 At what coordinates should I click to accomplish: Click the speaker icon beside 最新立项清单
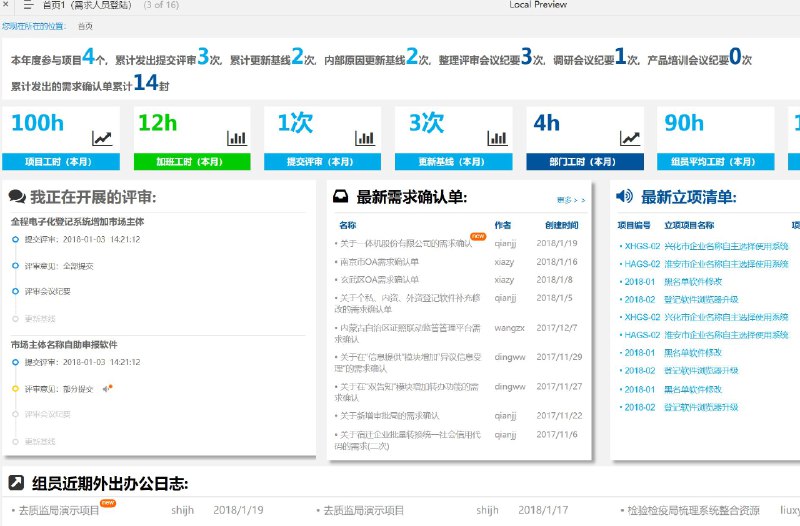coord(624,196)
